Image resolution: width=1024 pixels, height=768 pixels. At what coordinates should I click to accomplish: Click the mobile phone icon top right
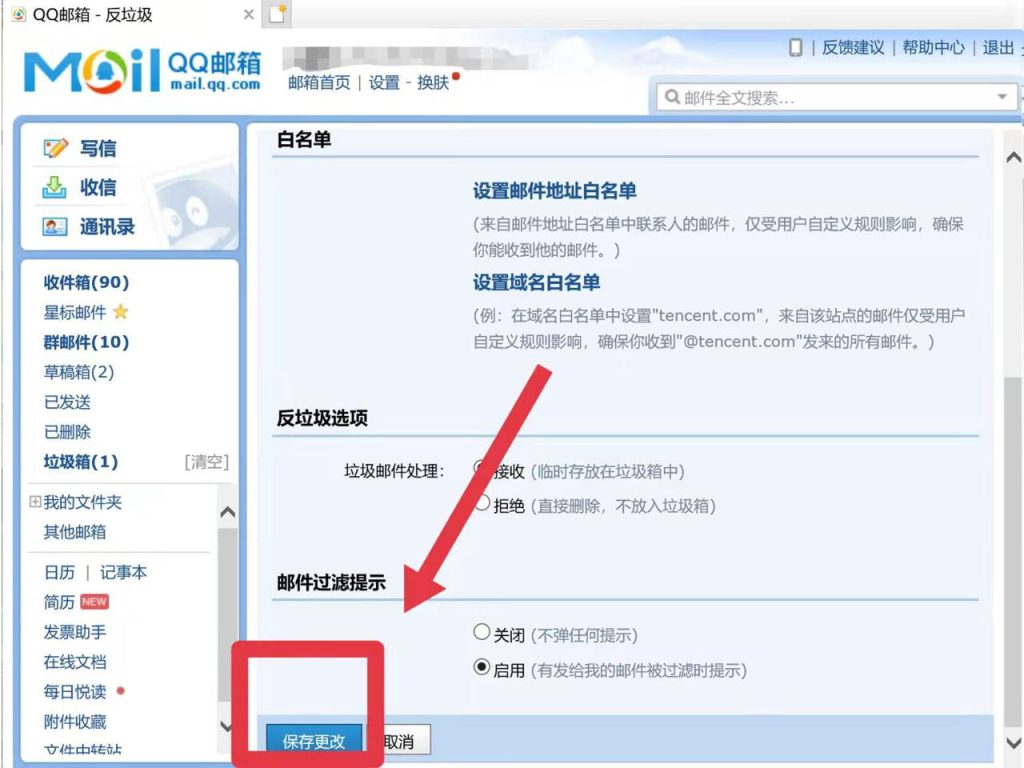coord(795,48)
